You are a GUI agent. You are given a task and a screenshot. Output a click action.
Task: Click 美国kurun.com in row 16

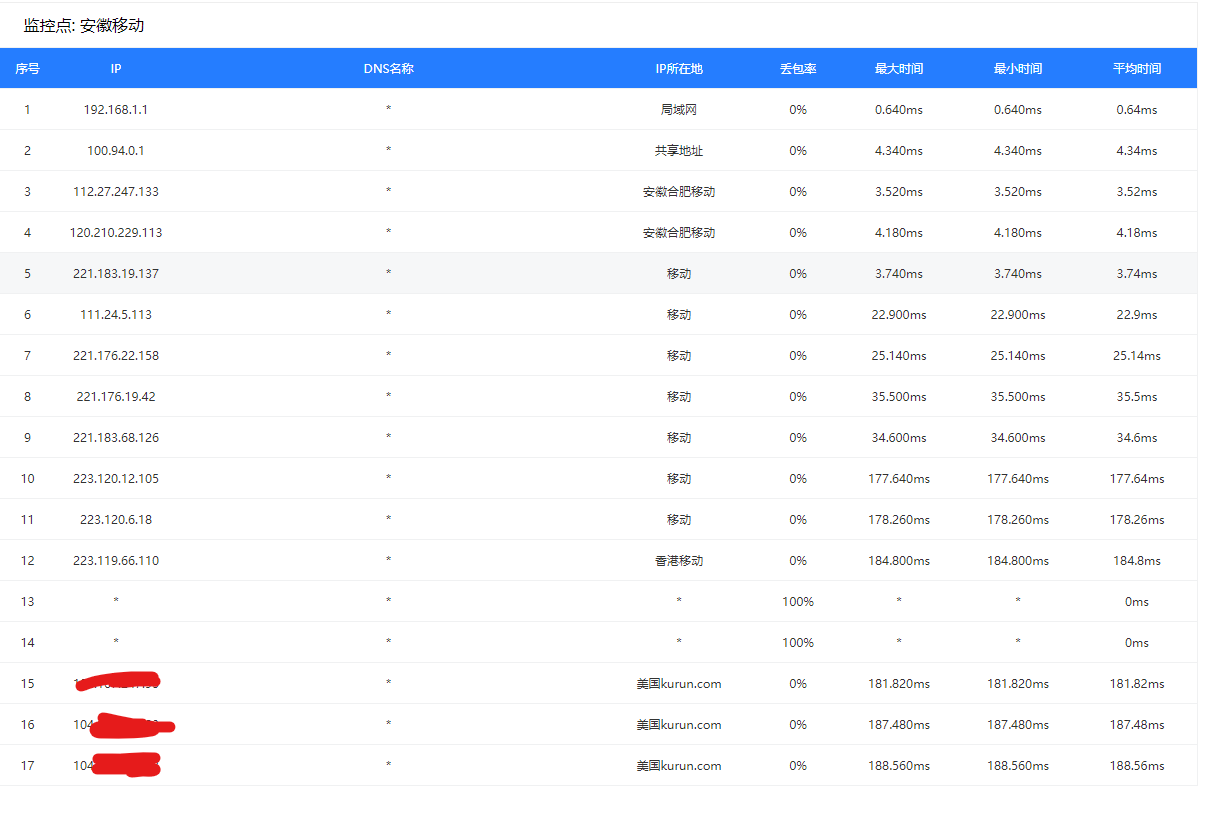679,725
